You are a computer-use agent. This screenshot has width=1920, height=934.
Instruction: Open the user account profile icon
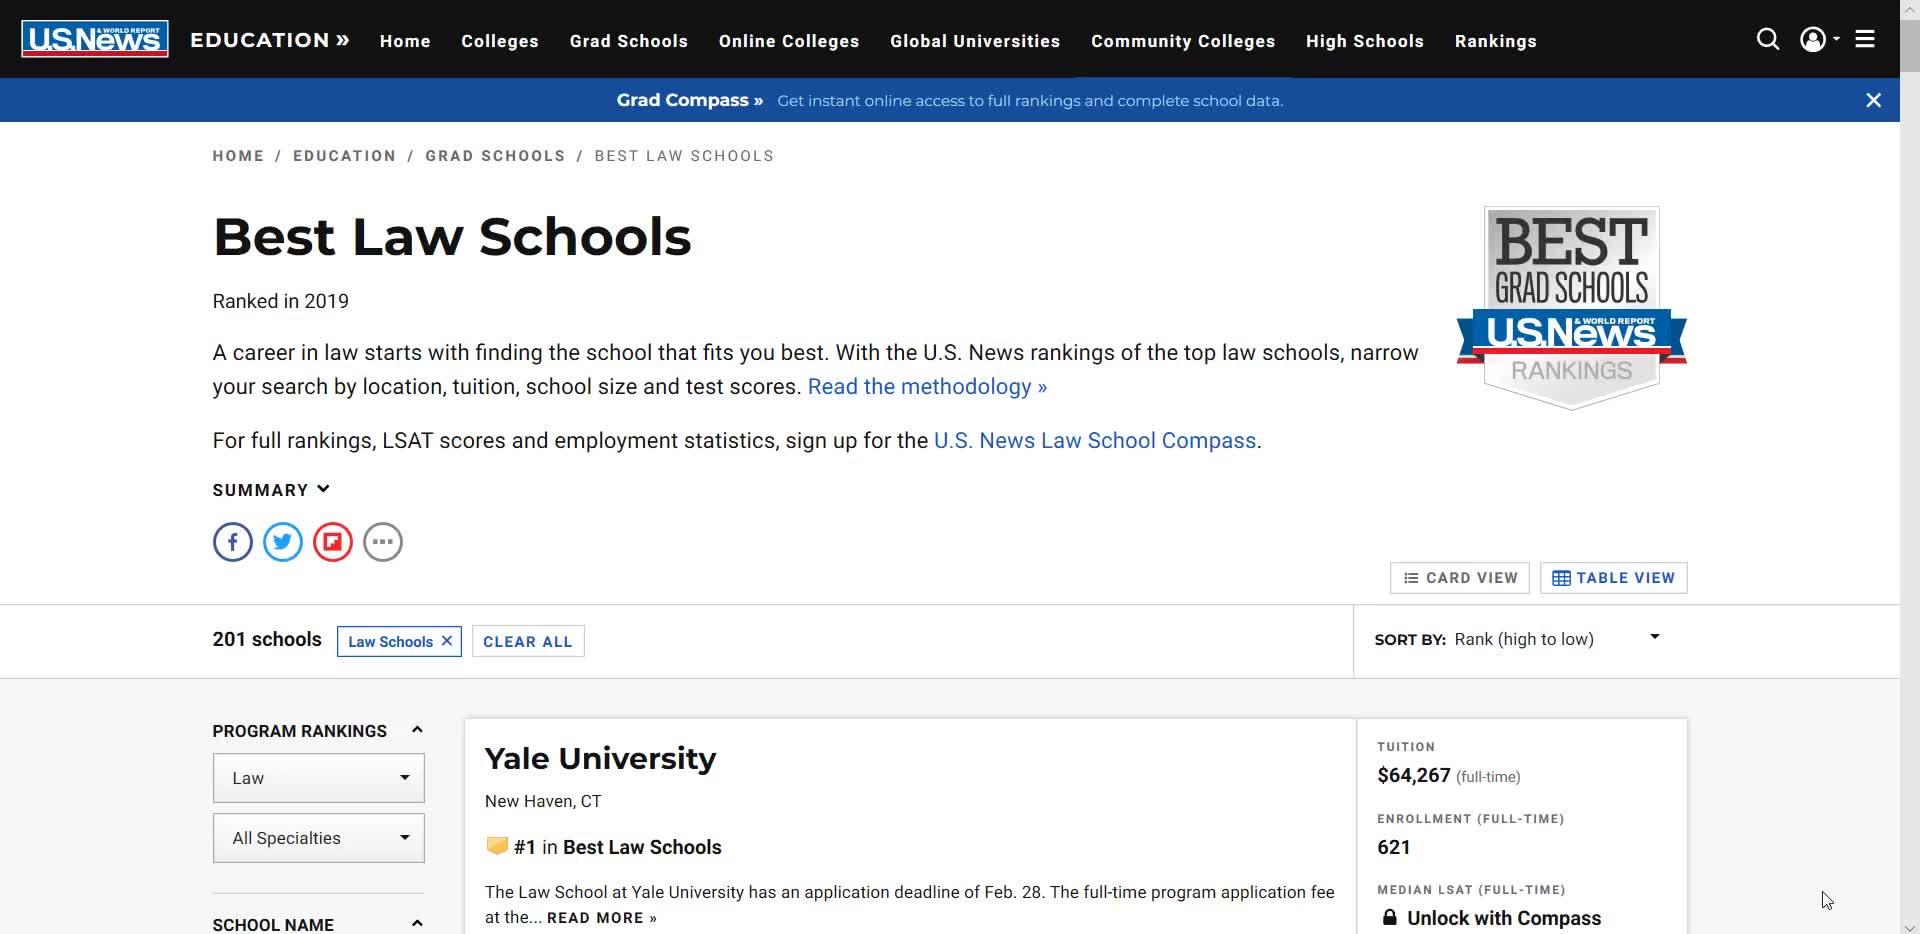click(1812, 39)
